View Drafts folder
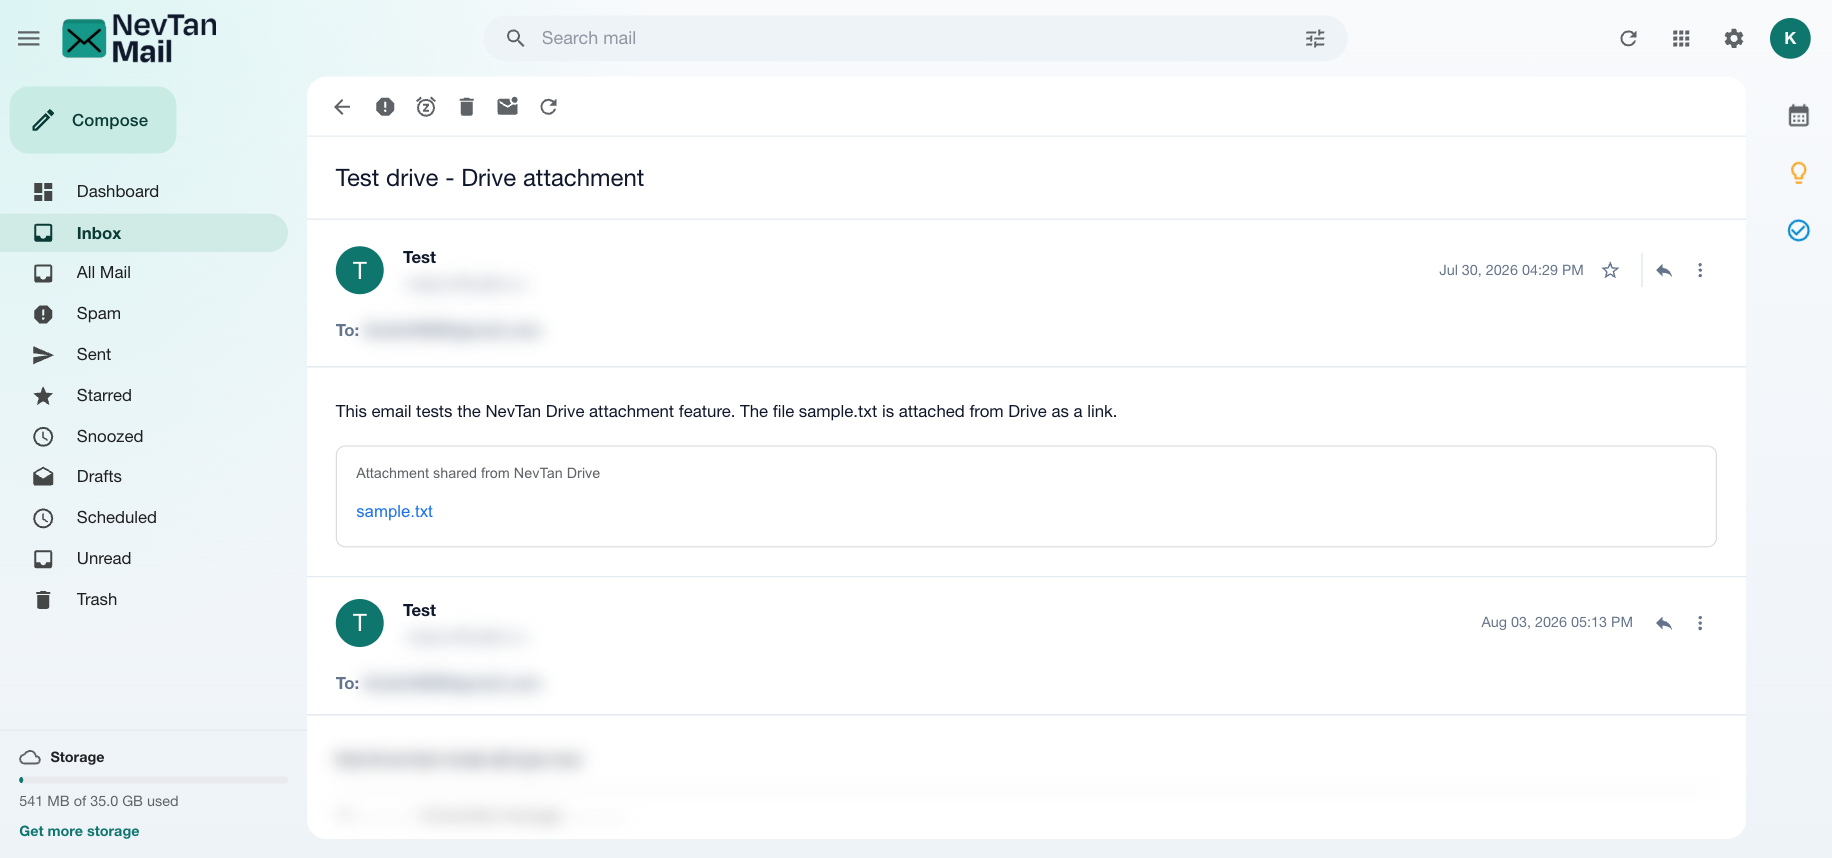This screenshot has width=1832, height=858. (144, 477)
